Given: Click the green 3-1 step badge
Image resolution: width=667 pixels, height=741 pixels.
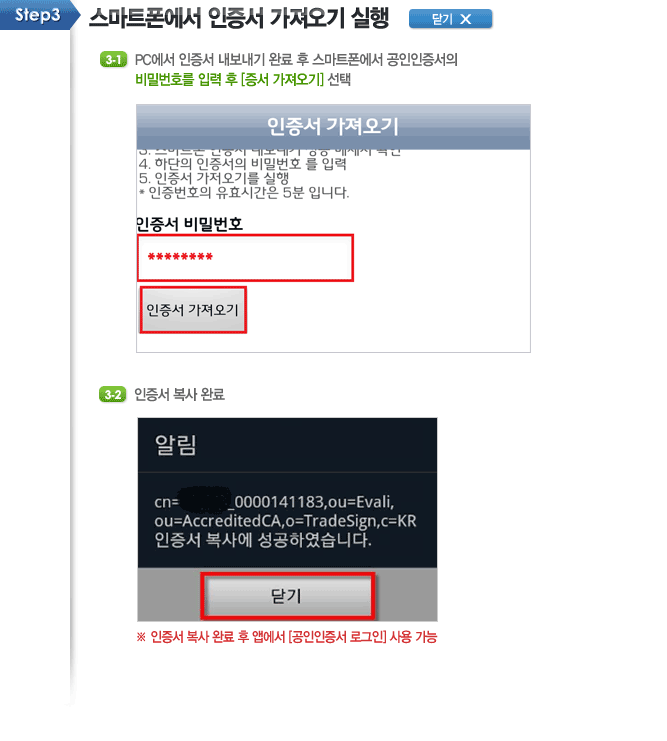Looking at the screenshot, I should [113, 60].
